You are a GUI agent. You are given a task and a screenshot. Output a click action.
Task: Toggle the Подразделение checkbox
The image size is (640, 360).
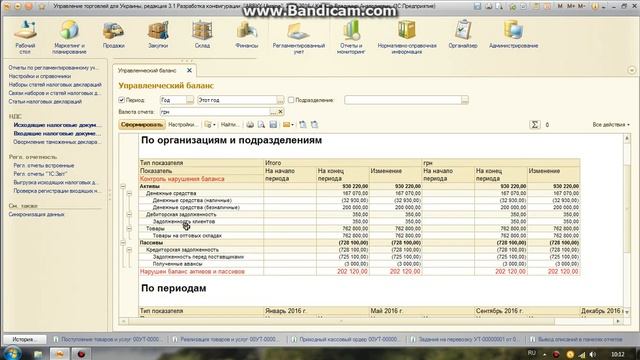pos(291,100)
